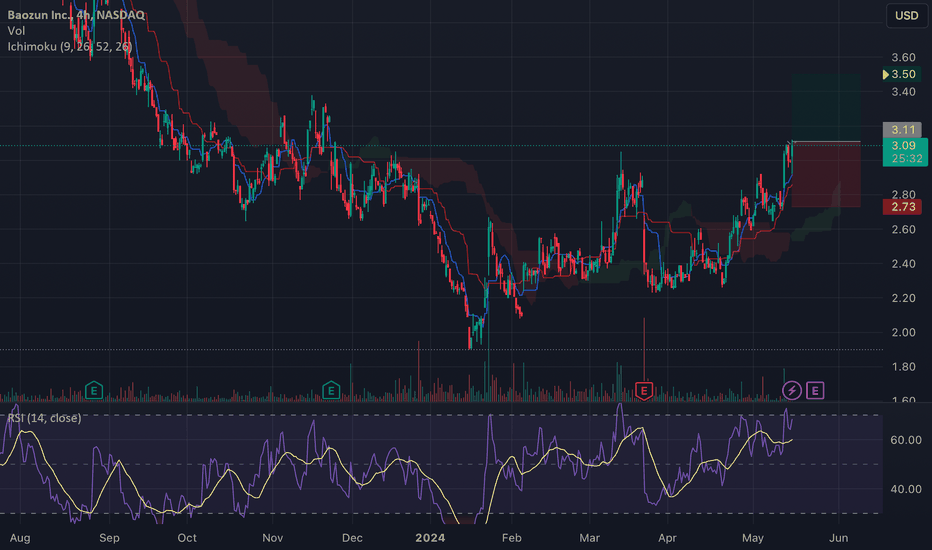Click the Mar label on time axis
Viewport: 932px width, 550px height.
click(x=590, y=538)
